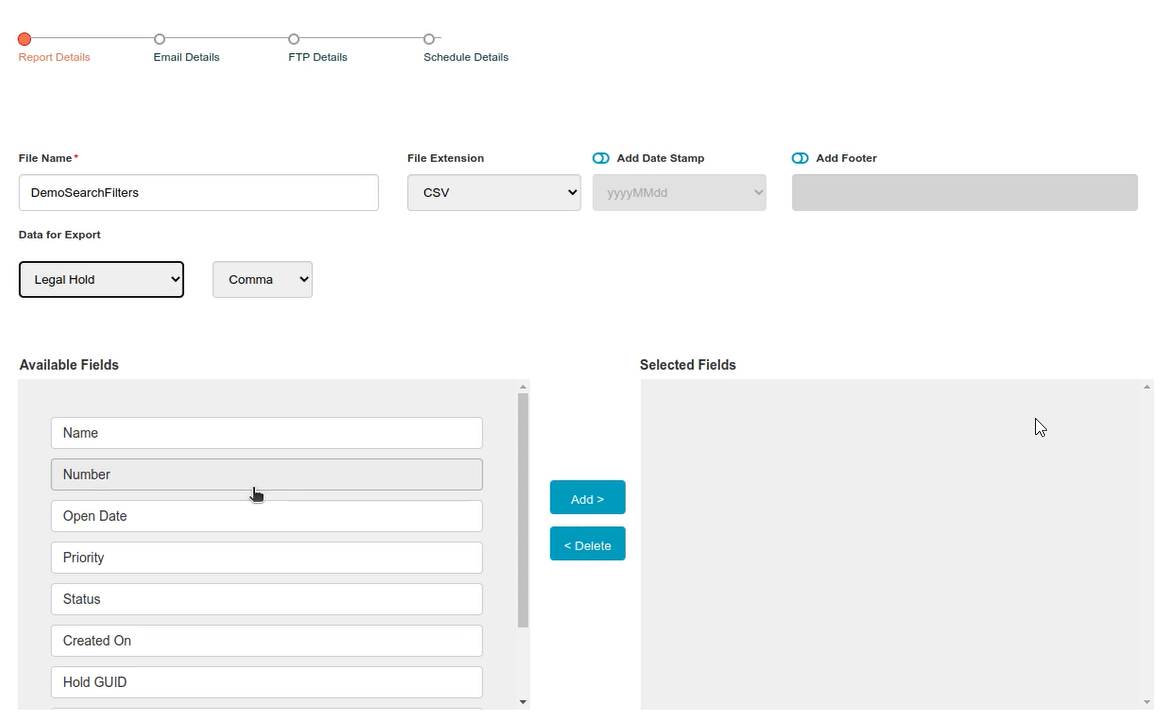Open the Comma delimiter dropdown

pyautogui.click(x=262, y=279)
